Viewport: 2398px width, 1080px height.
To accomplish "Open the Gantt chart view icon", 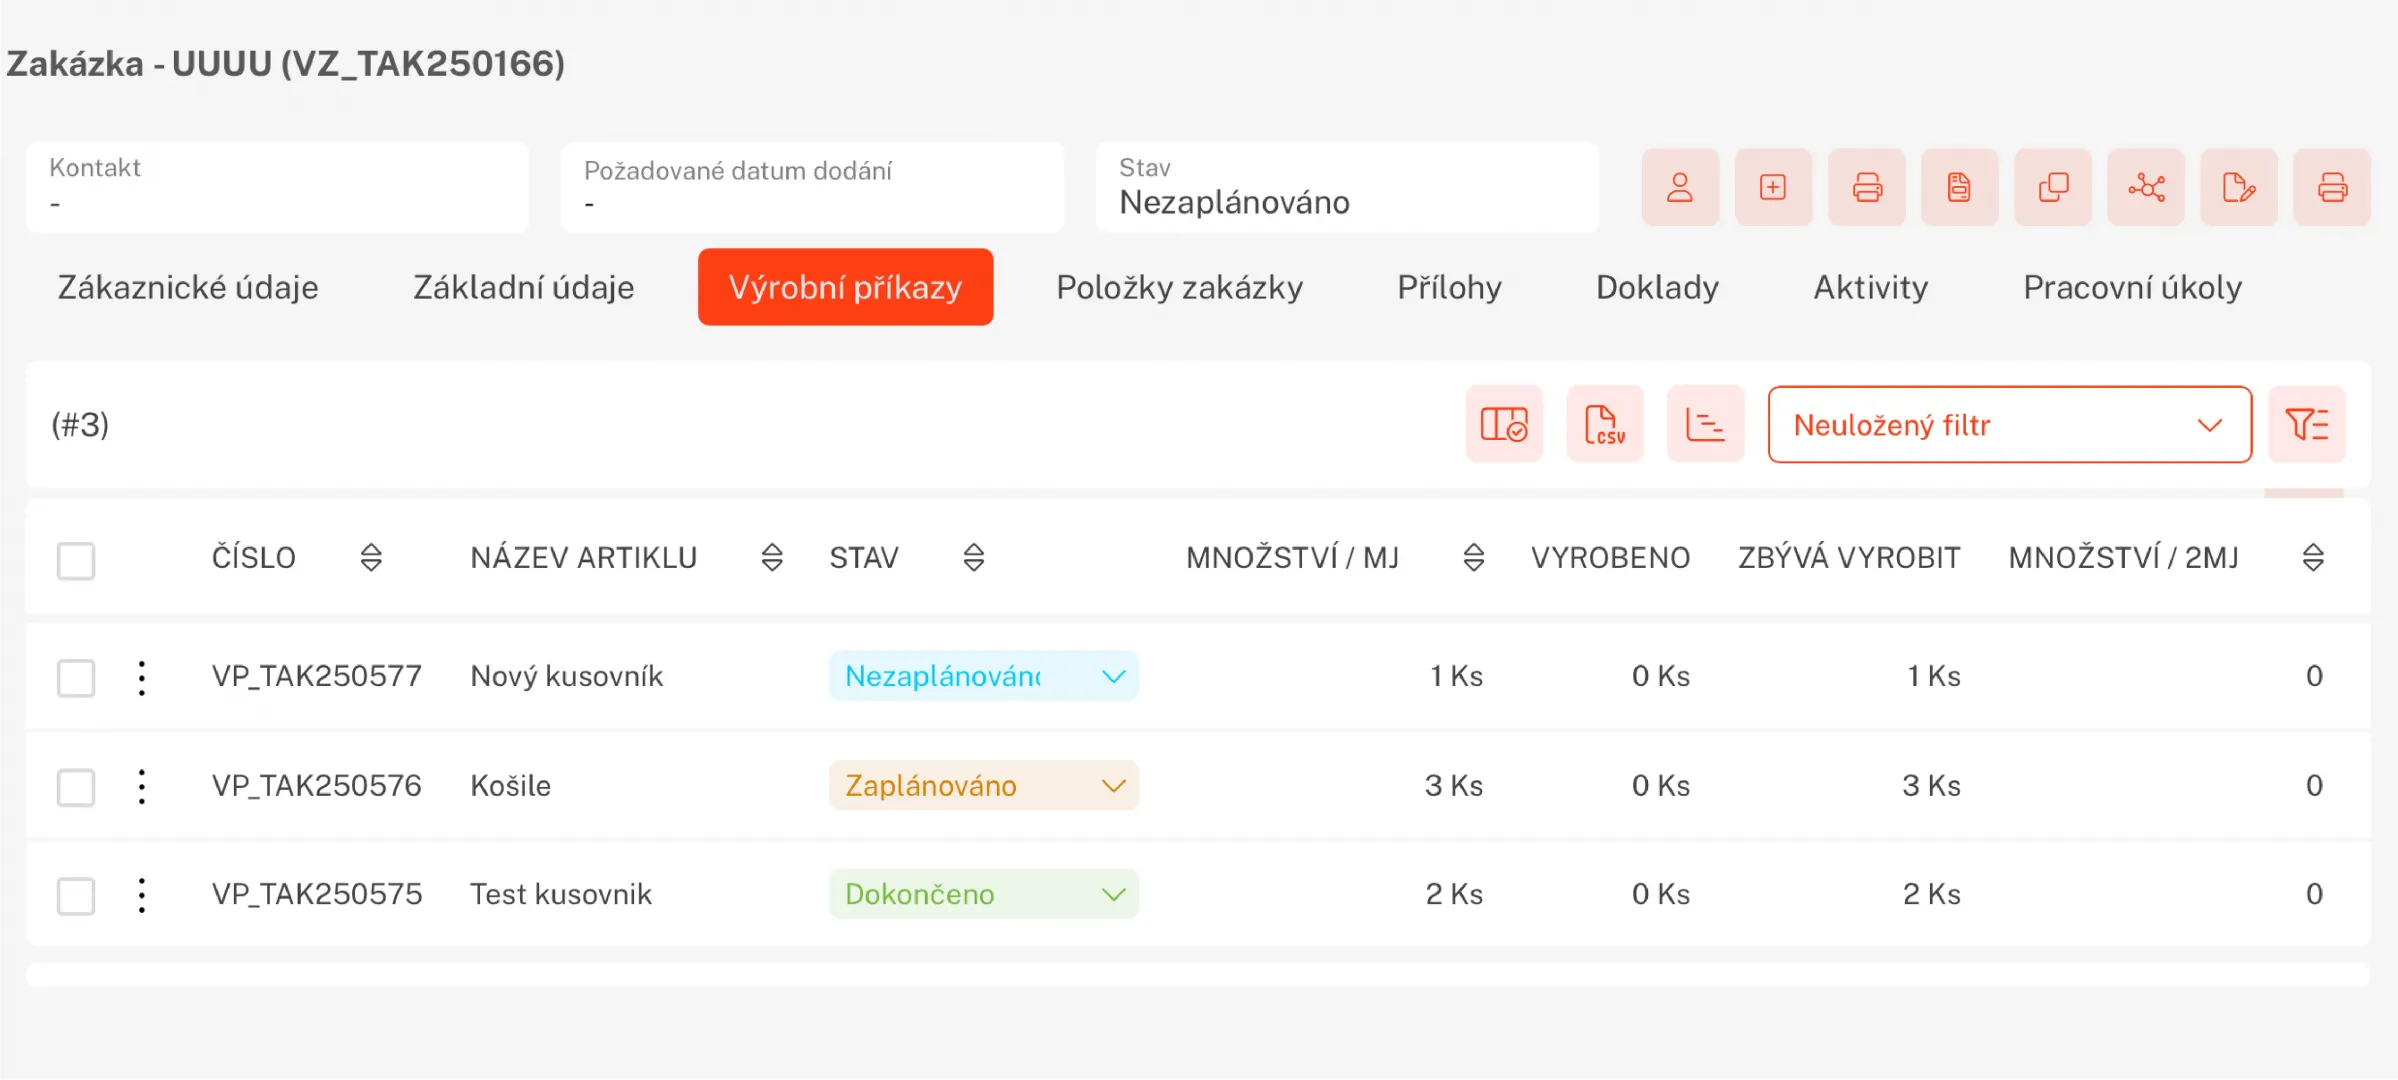I will pyautogui.click(x=1704, y=424).
